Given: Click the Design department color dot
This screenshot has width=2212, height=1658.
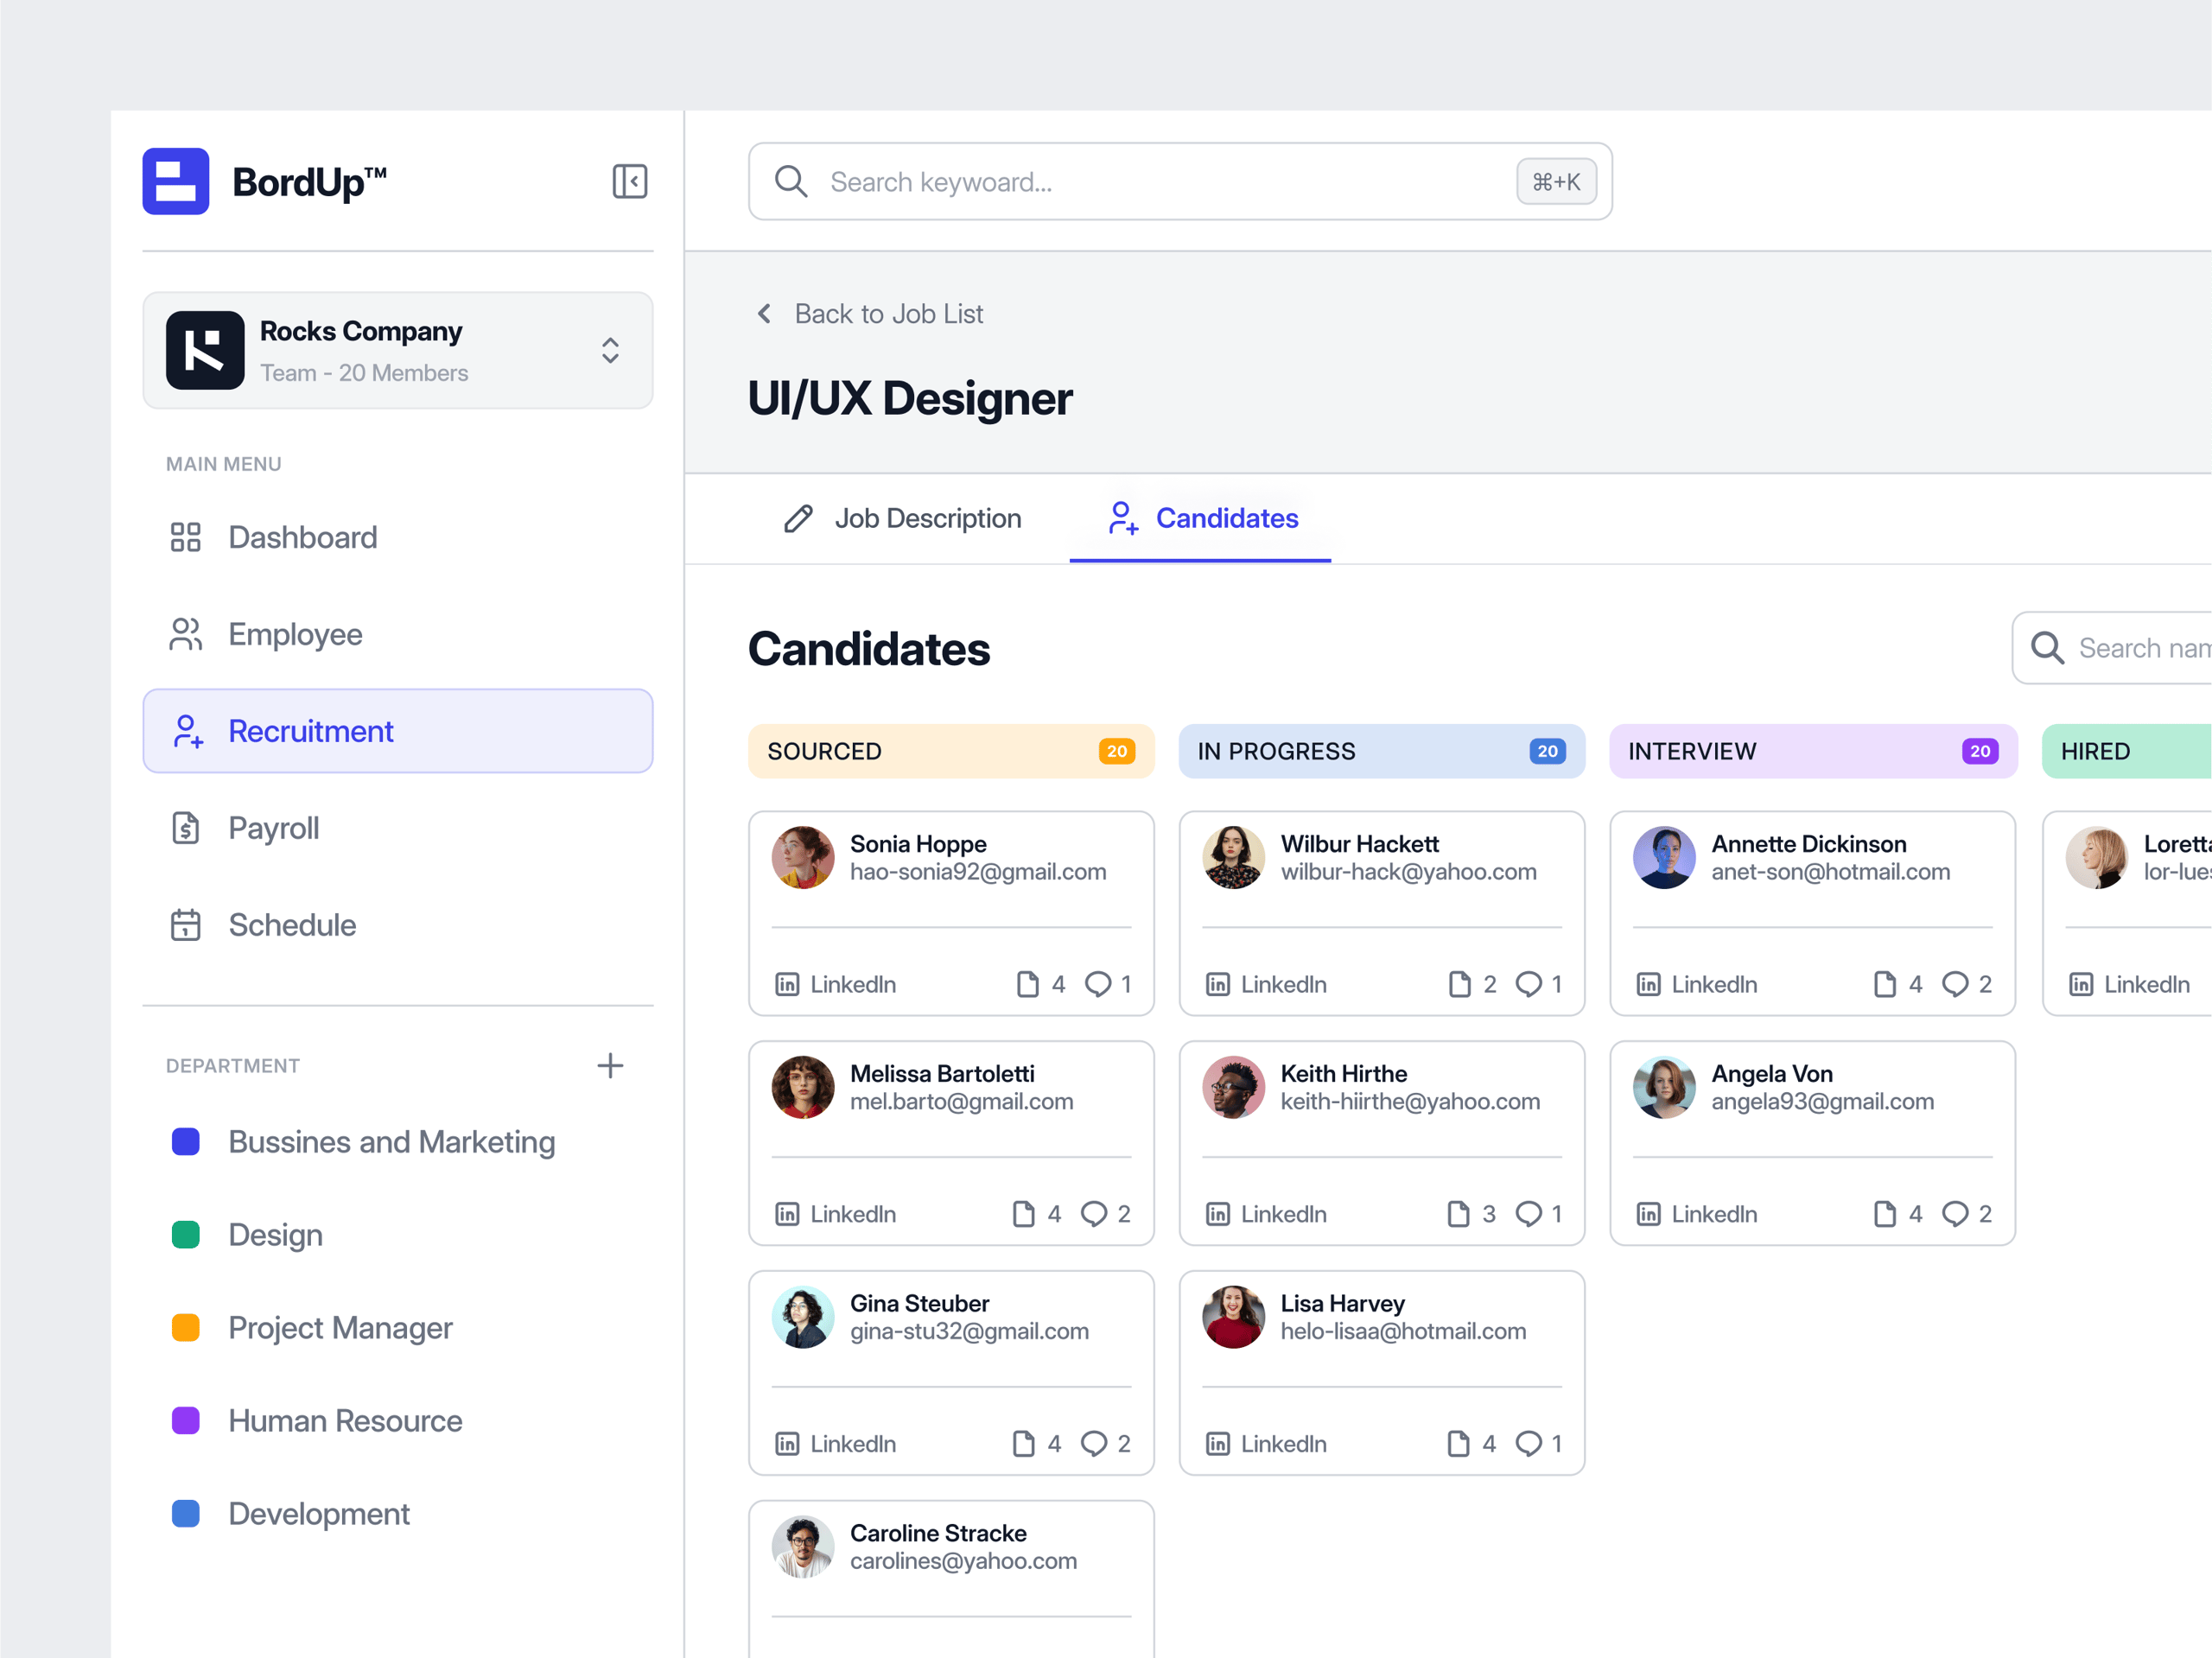Looking at the screenshot, I should click(185, 1234).
